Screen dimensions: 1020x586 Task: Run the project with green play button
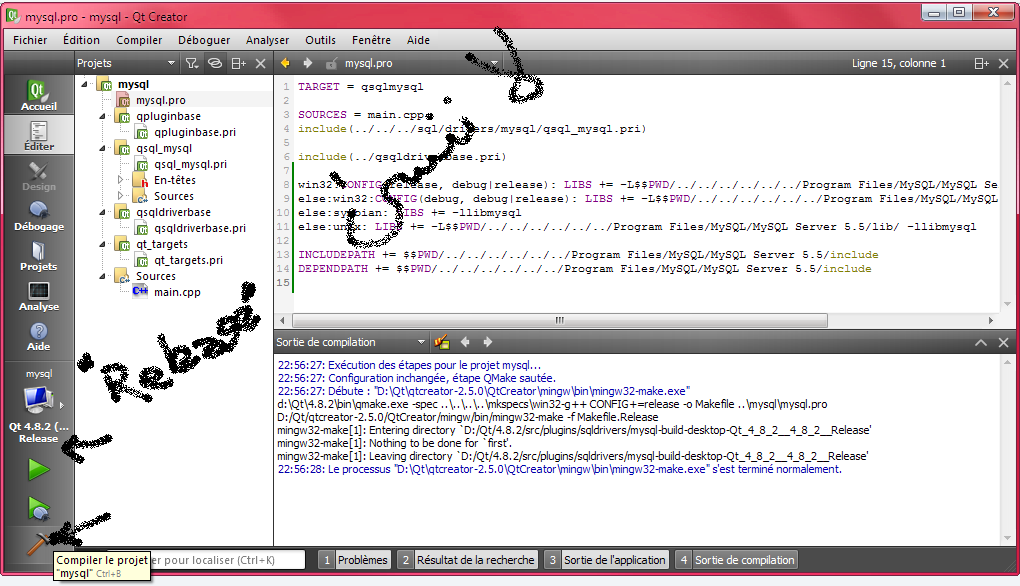pos(38,469)
